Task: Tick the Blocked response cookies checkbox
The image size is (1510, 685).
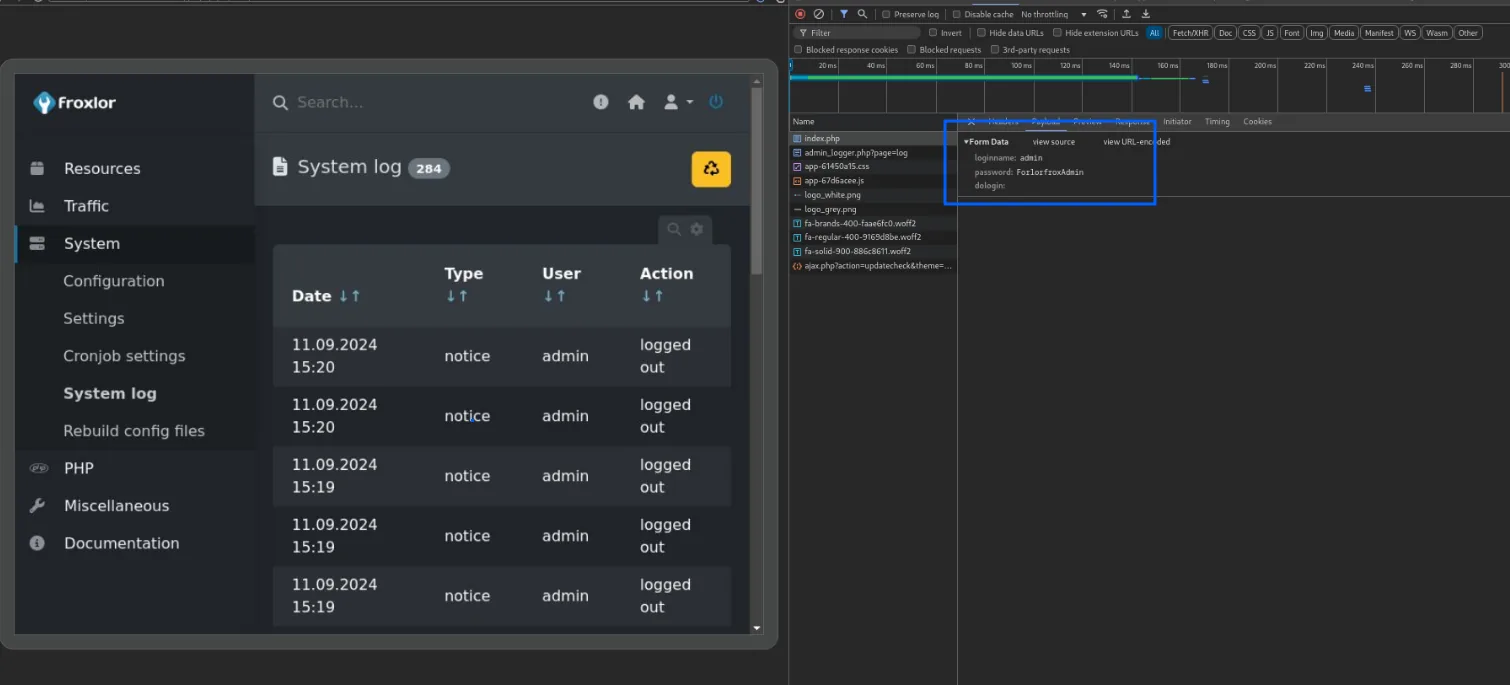Action: coord(798,50)
